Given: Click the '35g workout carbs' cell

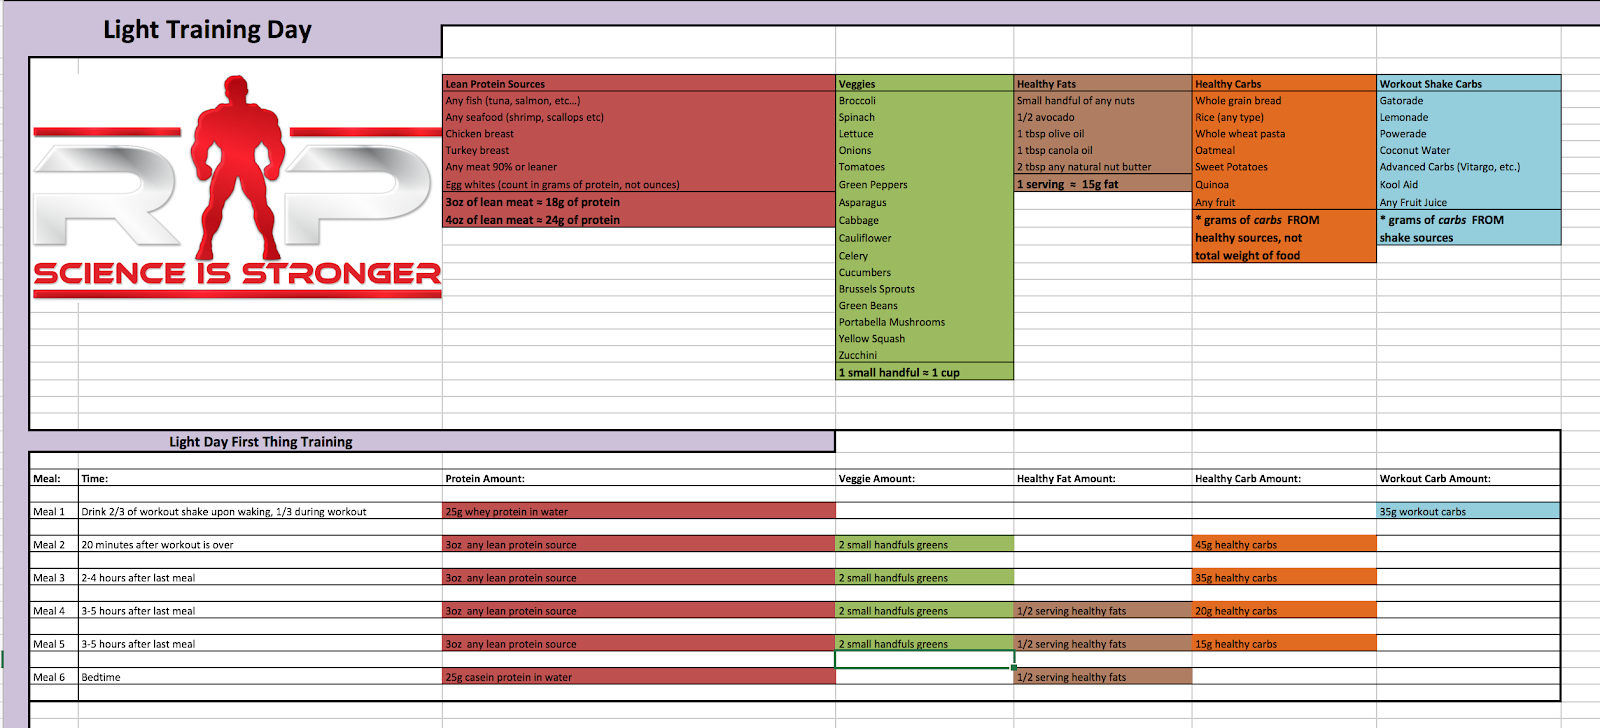Looking at the screenshot, I should click(1469, 511).
